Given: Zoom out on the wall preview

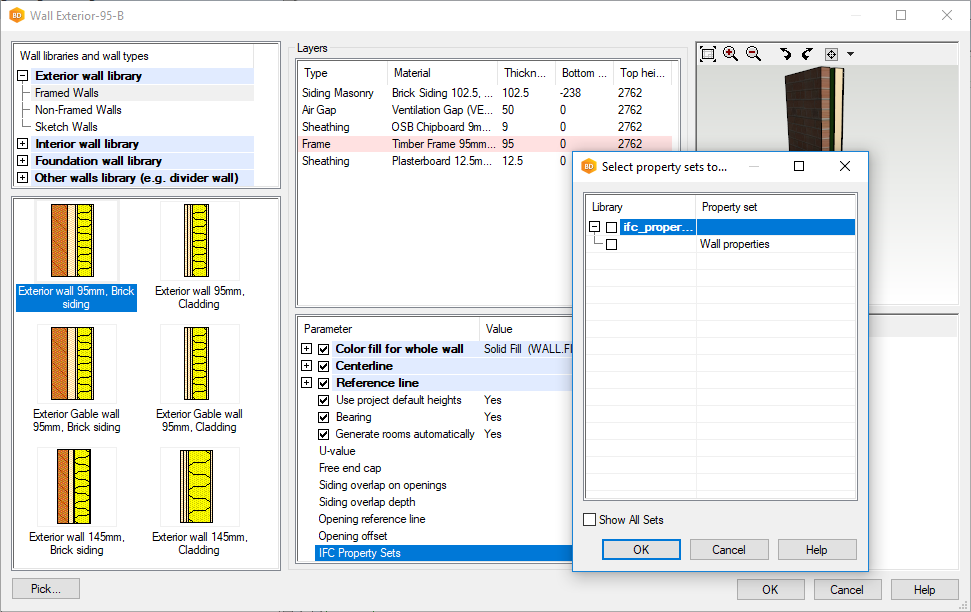Looking at the screenshot, I should click(x=753, y=54).
